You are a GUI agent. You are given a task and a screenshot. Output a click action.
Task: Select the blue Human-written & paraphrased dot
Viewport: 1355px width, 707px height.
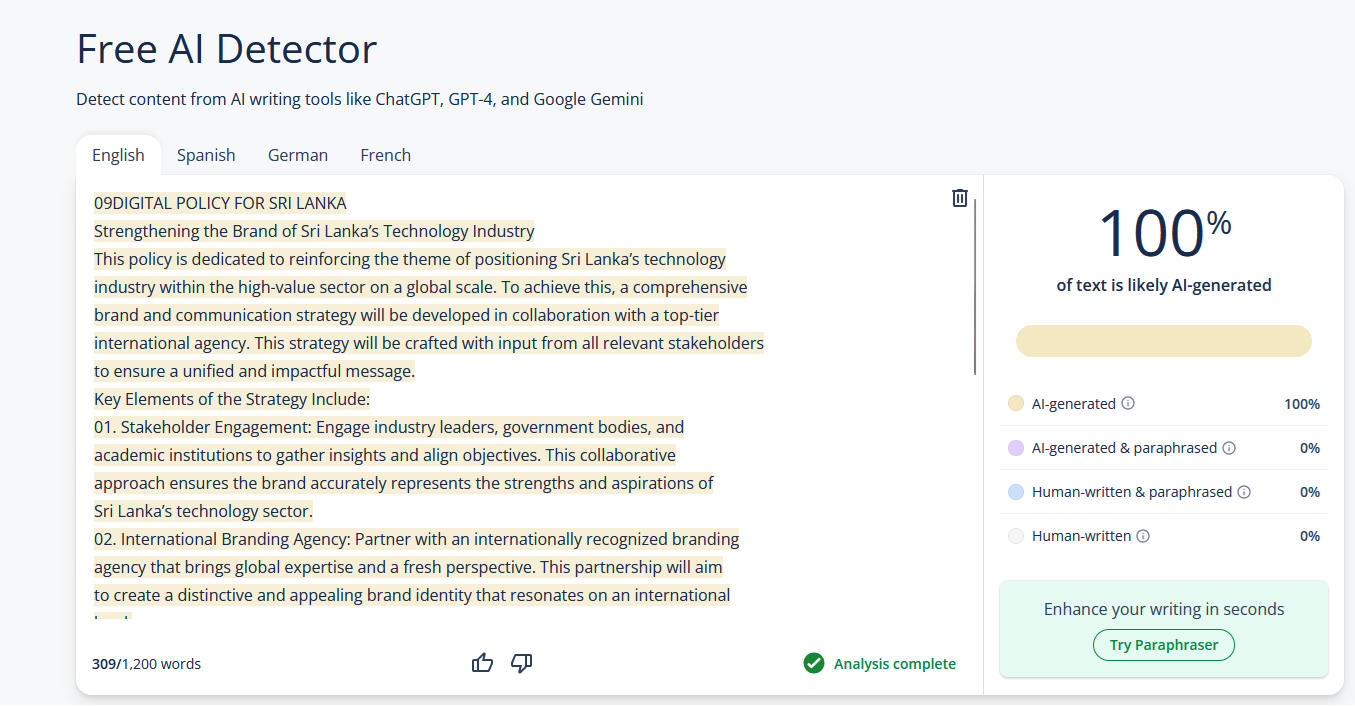[x=1016, y=492]
